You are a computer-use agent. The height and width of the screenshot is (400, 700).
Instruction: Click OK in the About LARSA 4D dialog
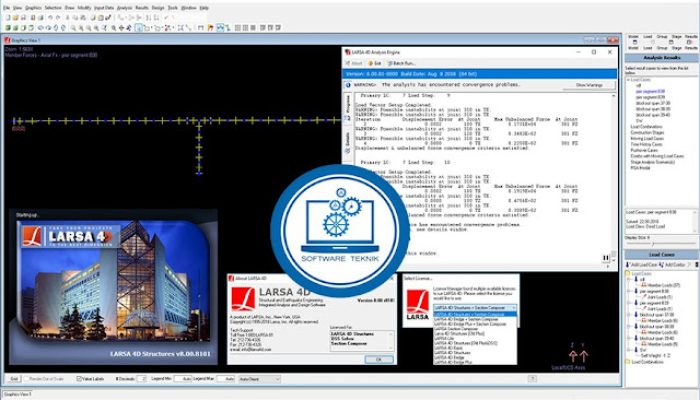(379, 359)
